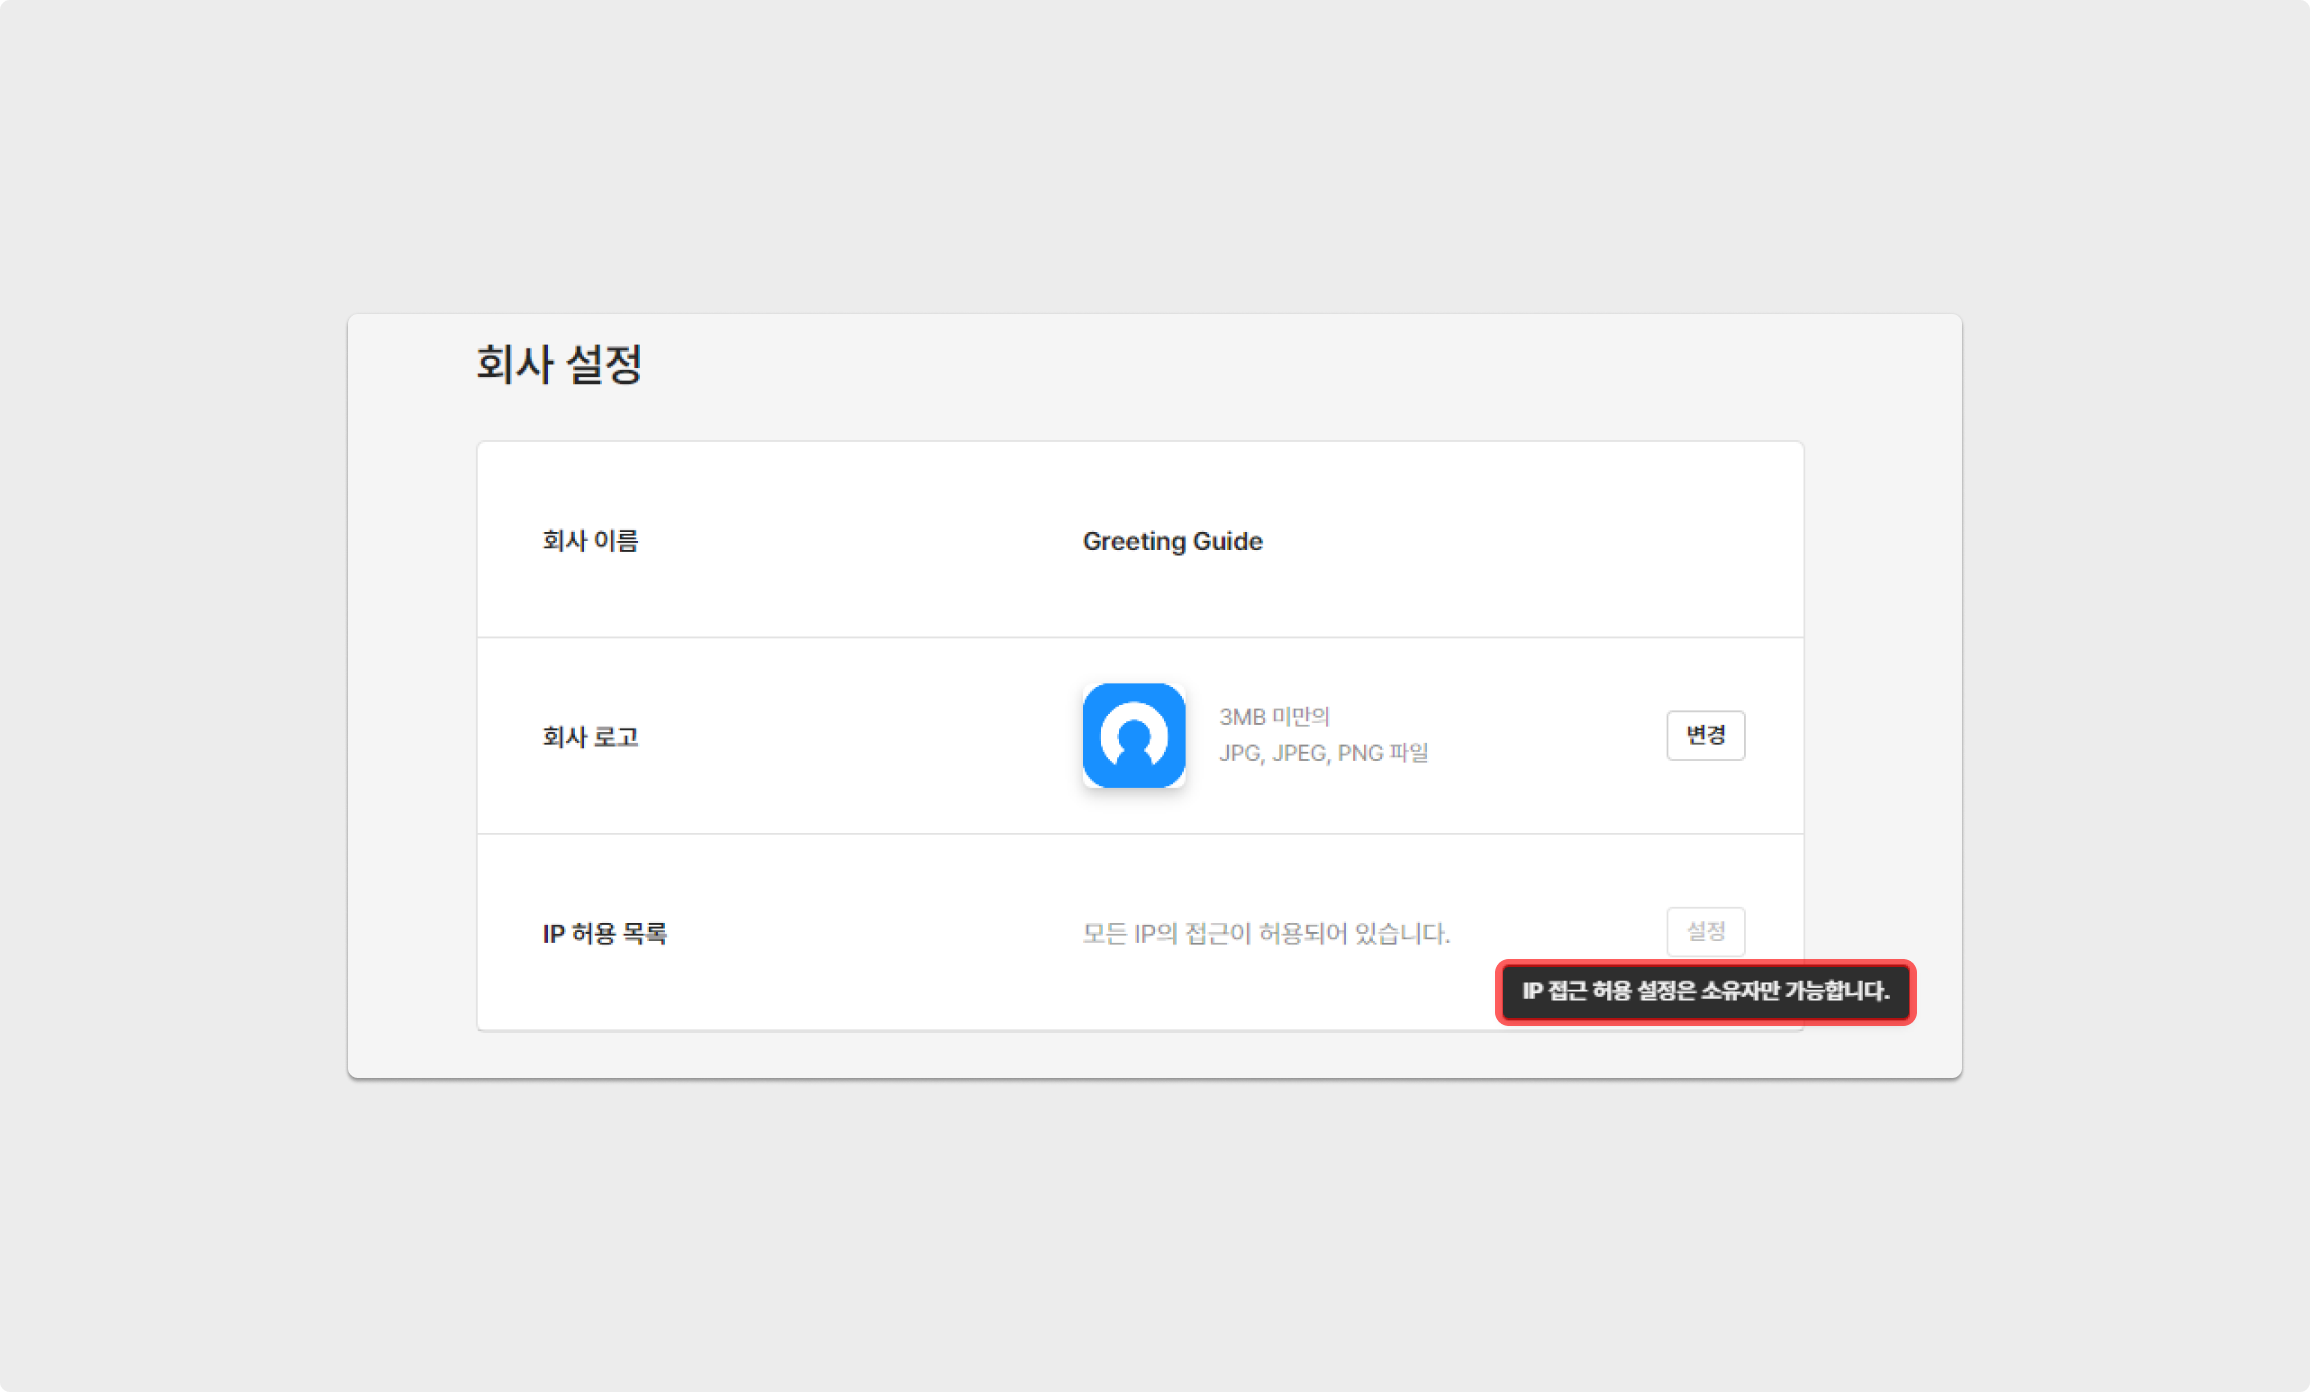Click 설정 in the 회사 설정 heading
This screenshot has height=1392, width=2310.
point(603,363)
